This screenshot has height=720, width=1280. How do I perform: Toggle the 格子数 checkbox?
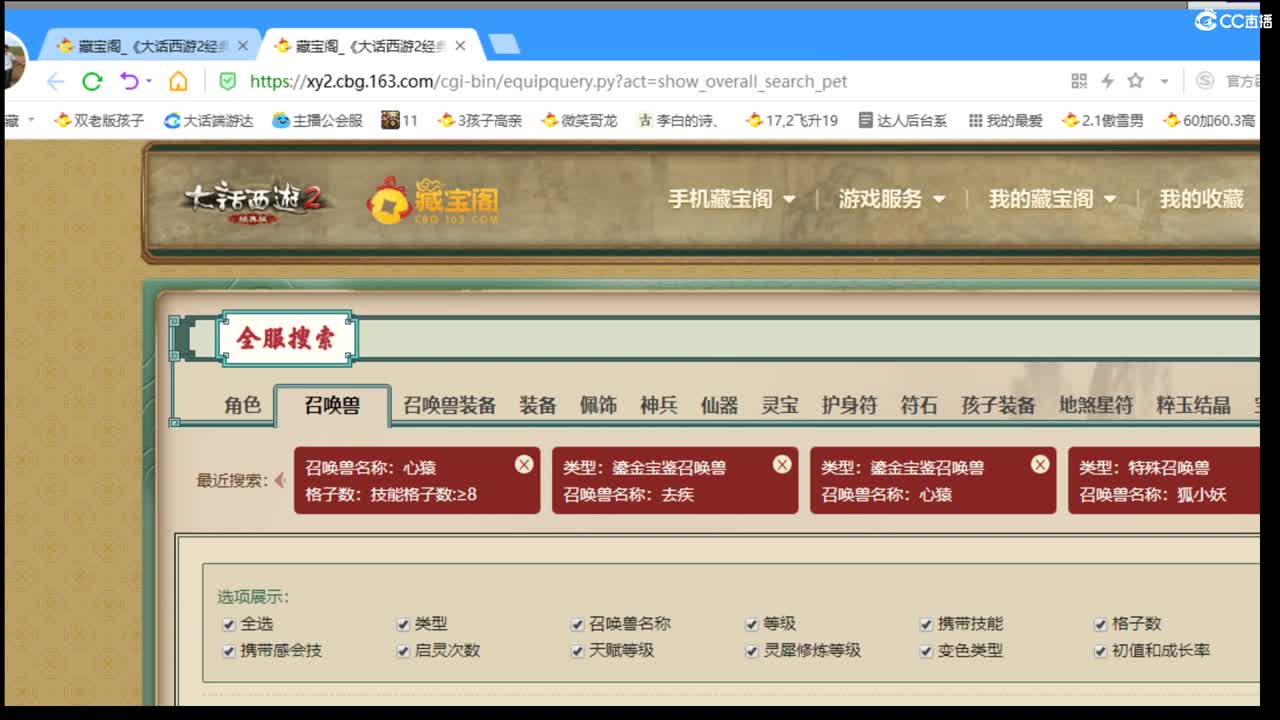[x=1101, y=624]
